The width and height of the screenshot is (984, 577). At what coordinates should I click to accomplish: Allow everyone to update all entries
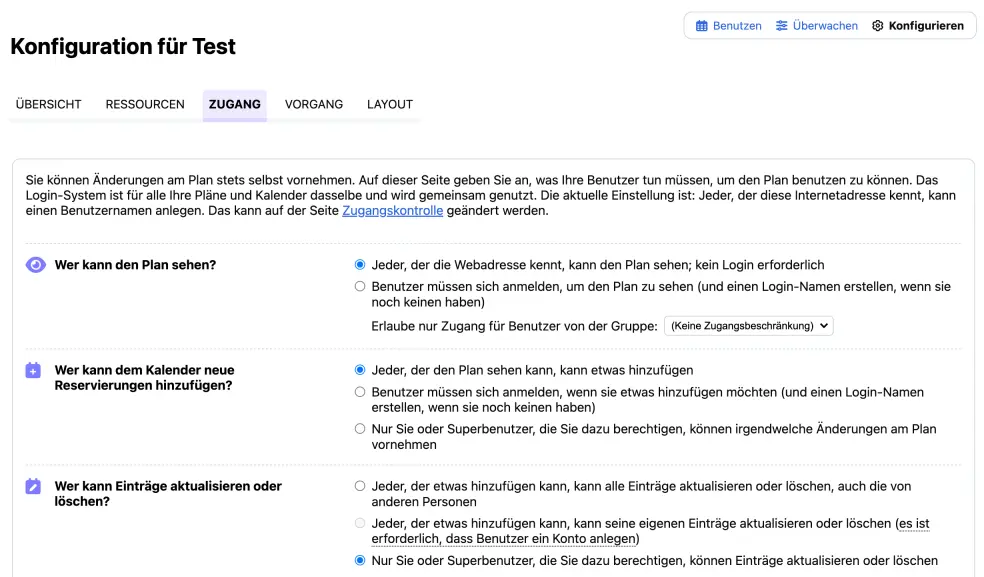coord(360,485)
